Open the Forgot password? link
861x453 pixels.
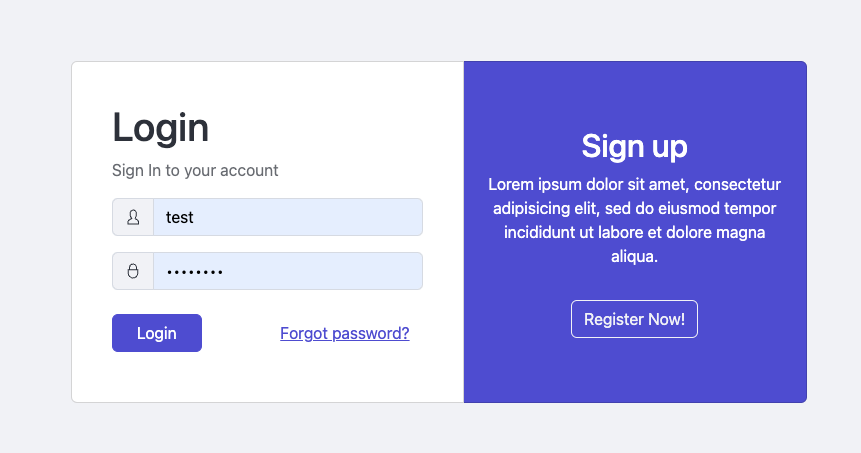point(345,333)
